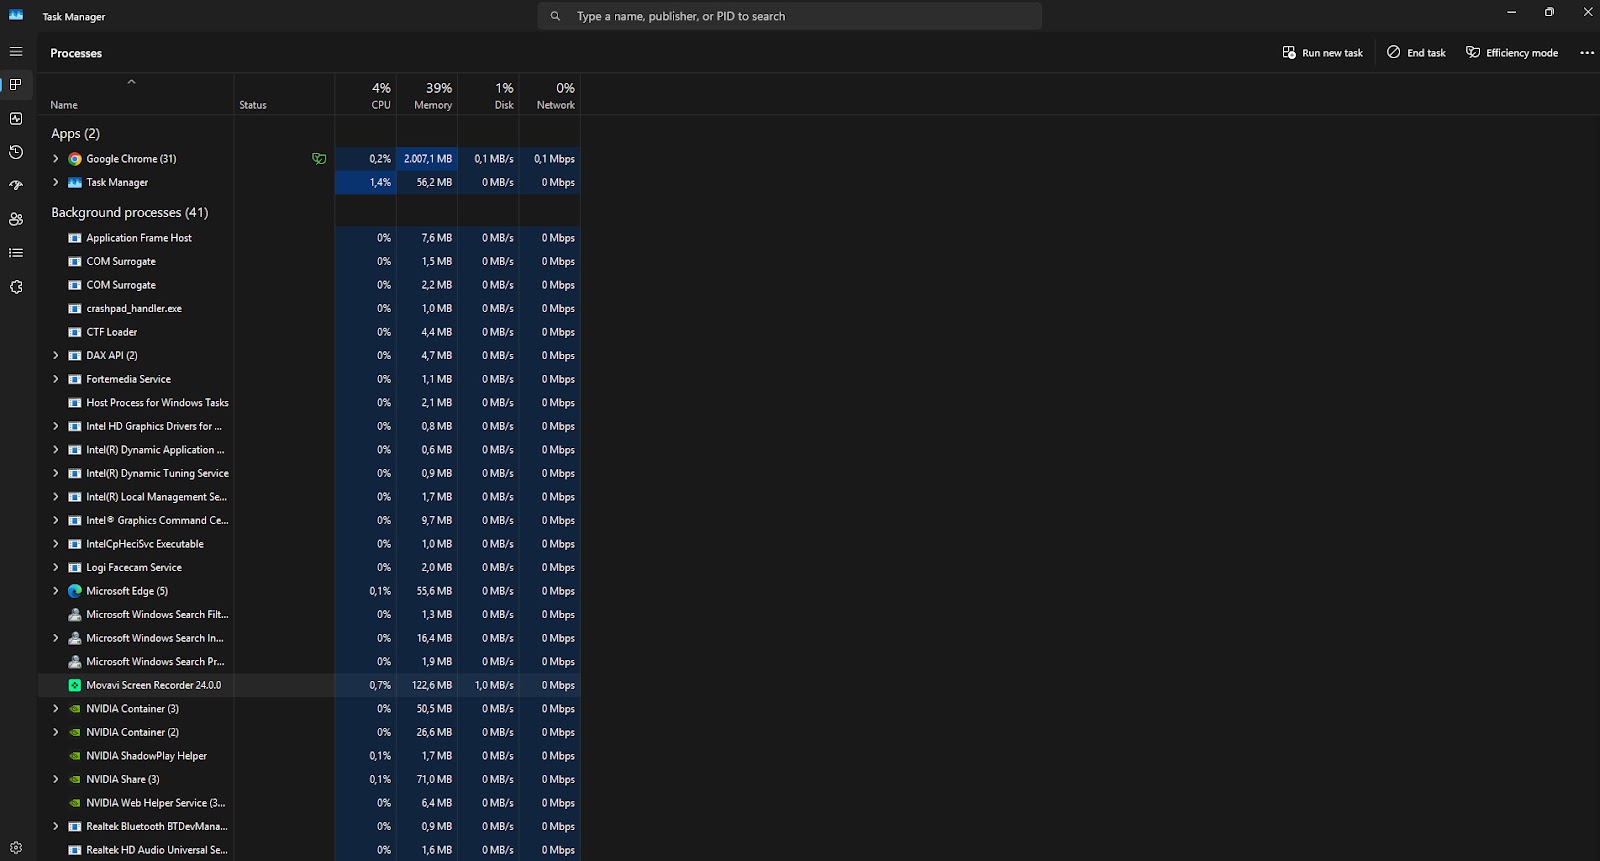
Task: Select Microsoft Windows Search Indexer row
Action: coord(309,638)
